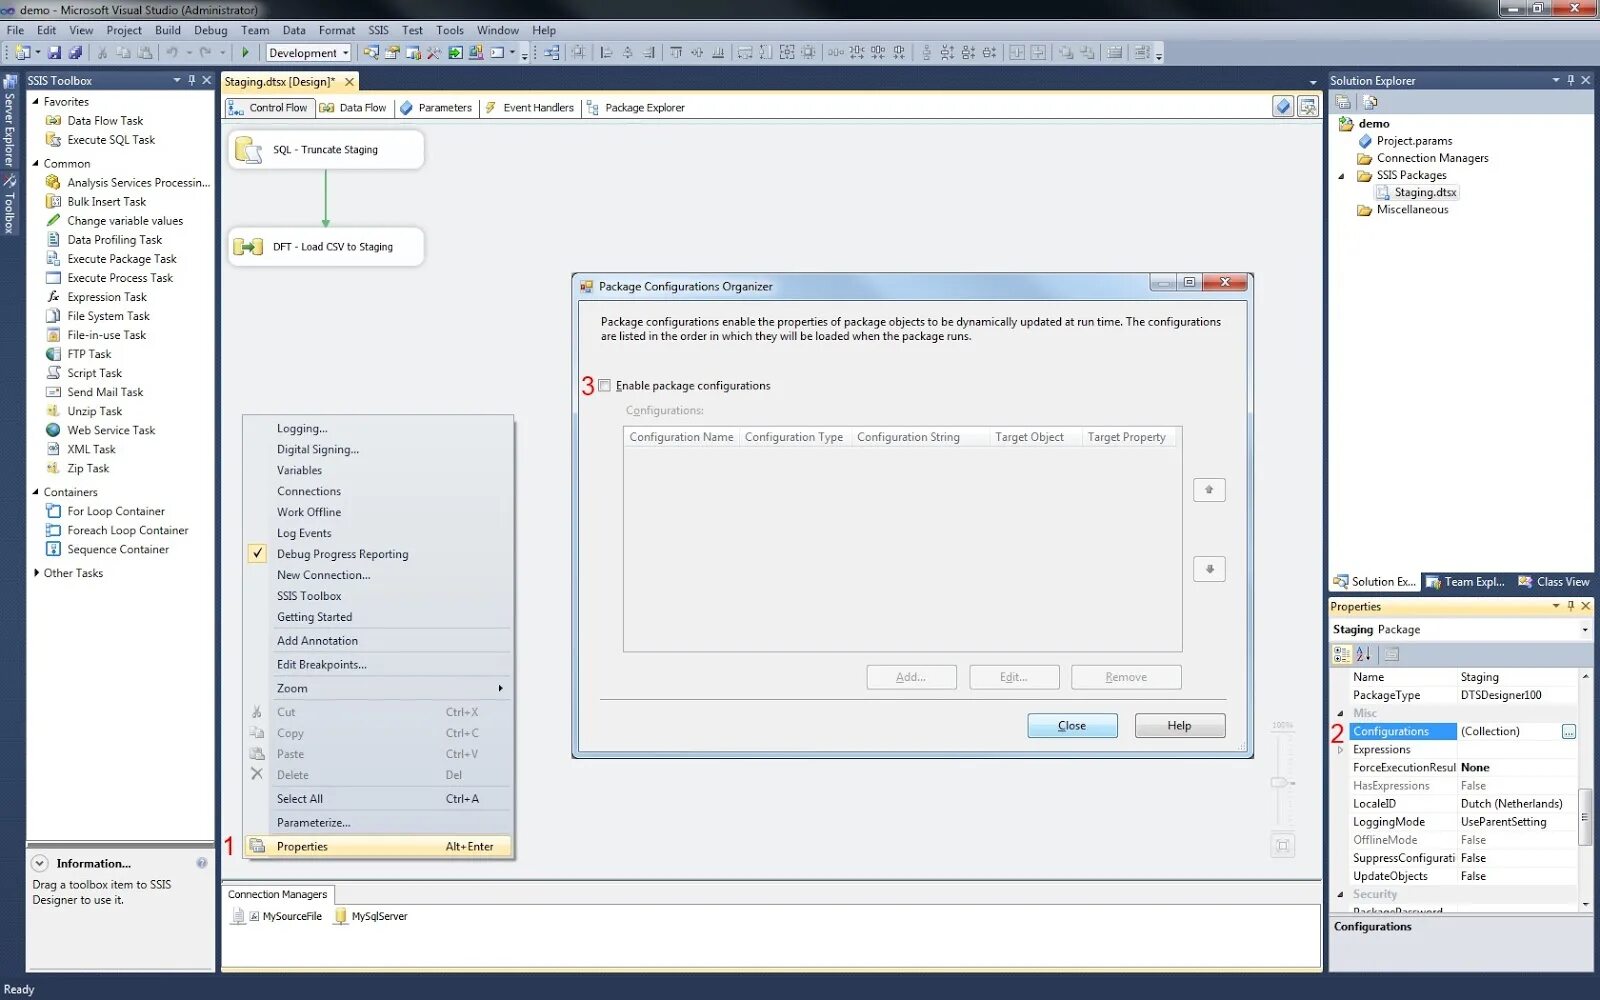
Task: Switch to the Data Flow tab
Action: pos(353,108)
